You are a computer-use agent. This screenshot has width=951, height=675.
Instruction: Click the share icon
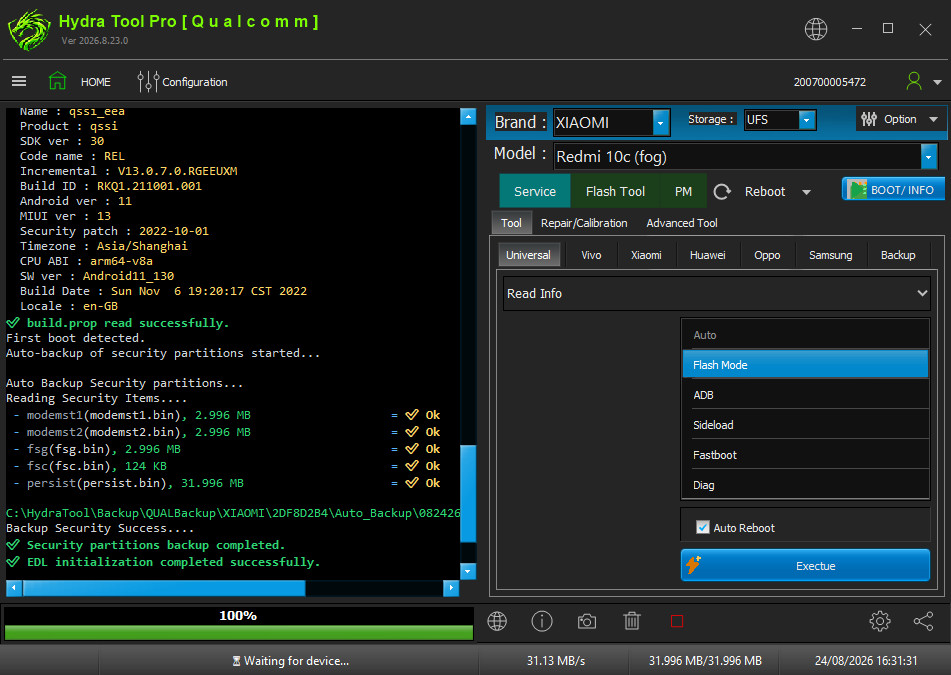(923, 621)
